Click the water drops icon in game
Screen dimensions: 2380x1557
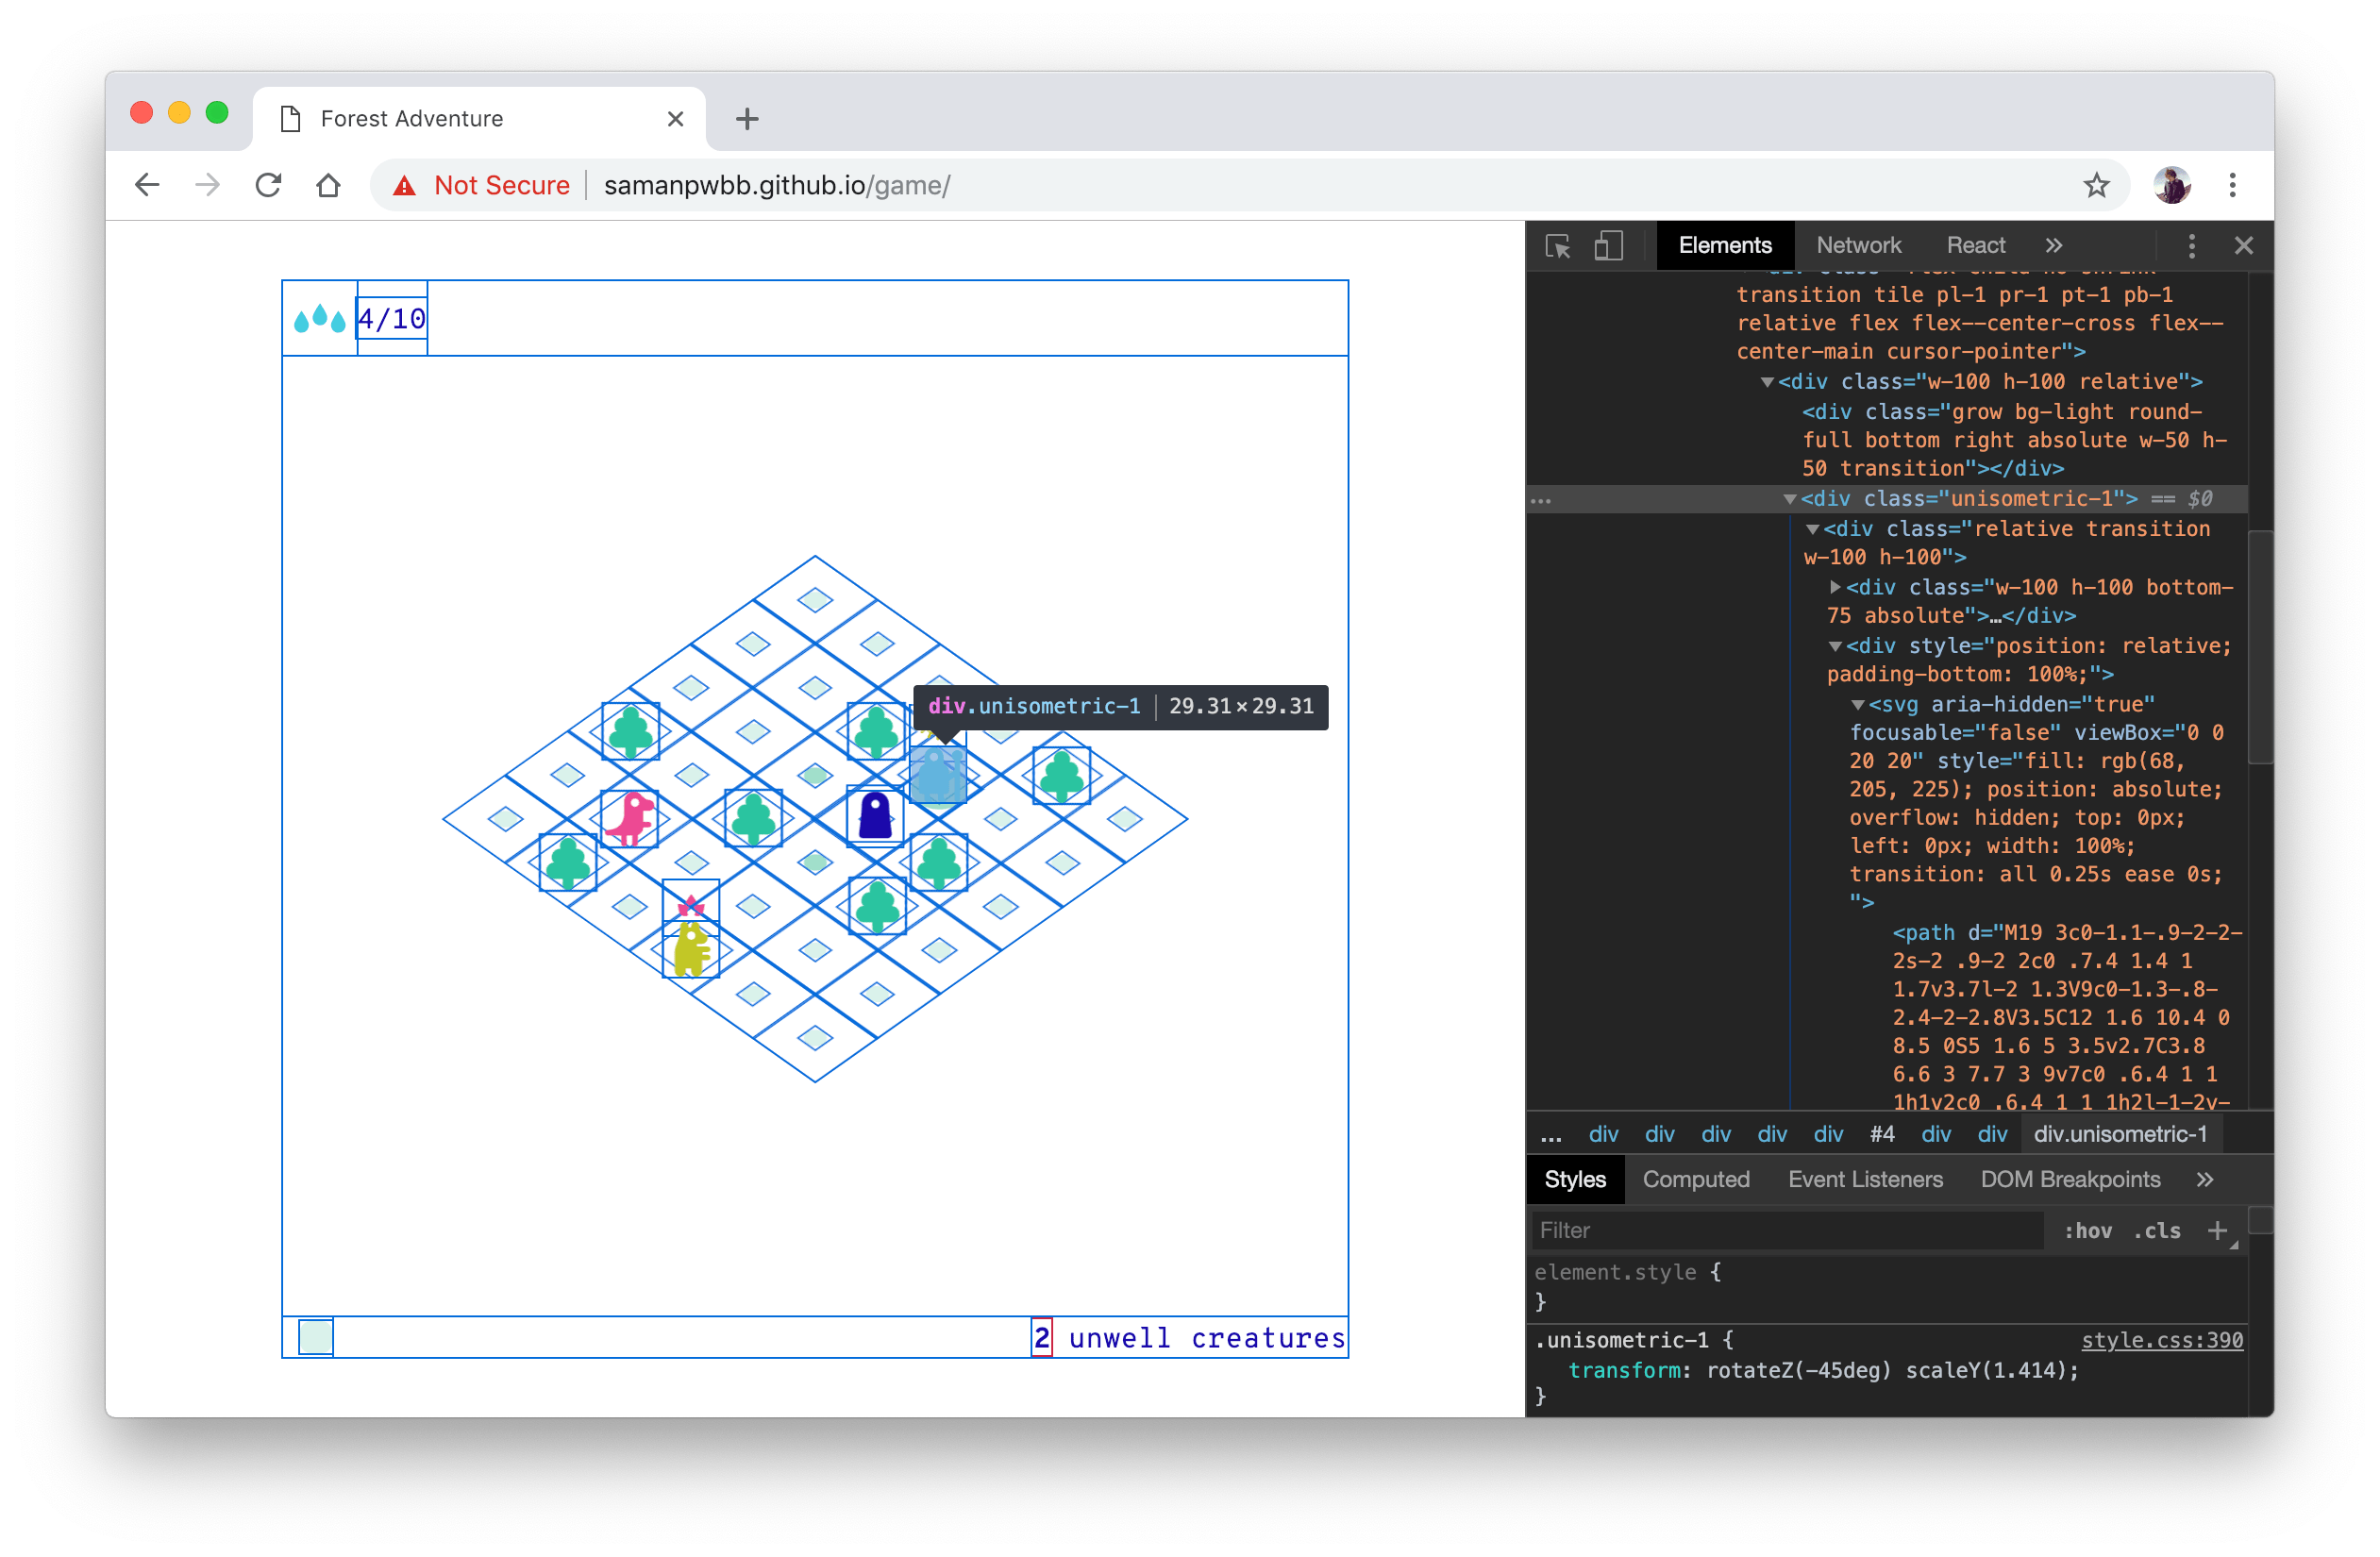click(x=319, y=319)
